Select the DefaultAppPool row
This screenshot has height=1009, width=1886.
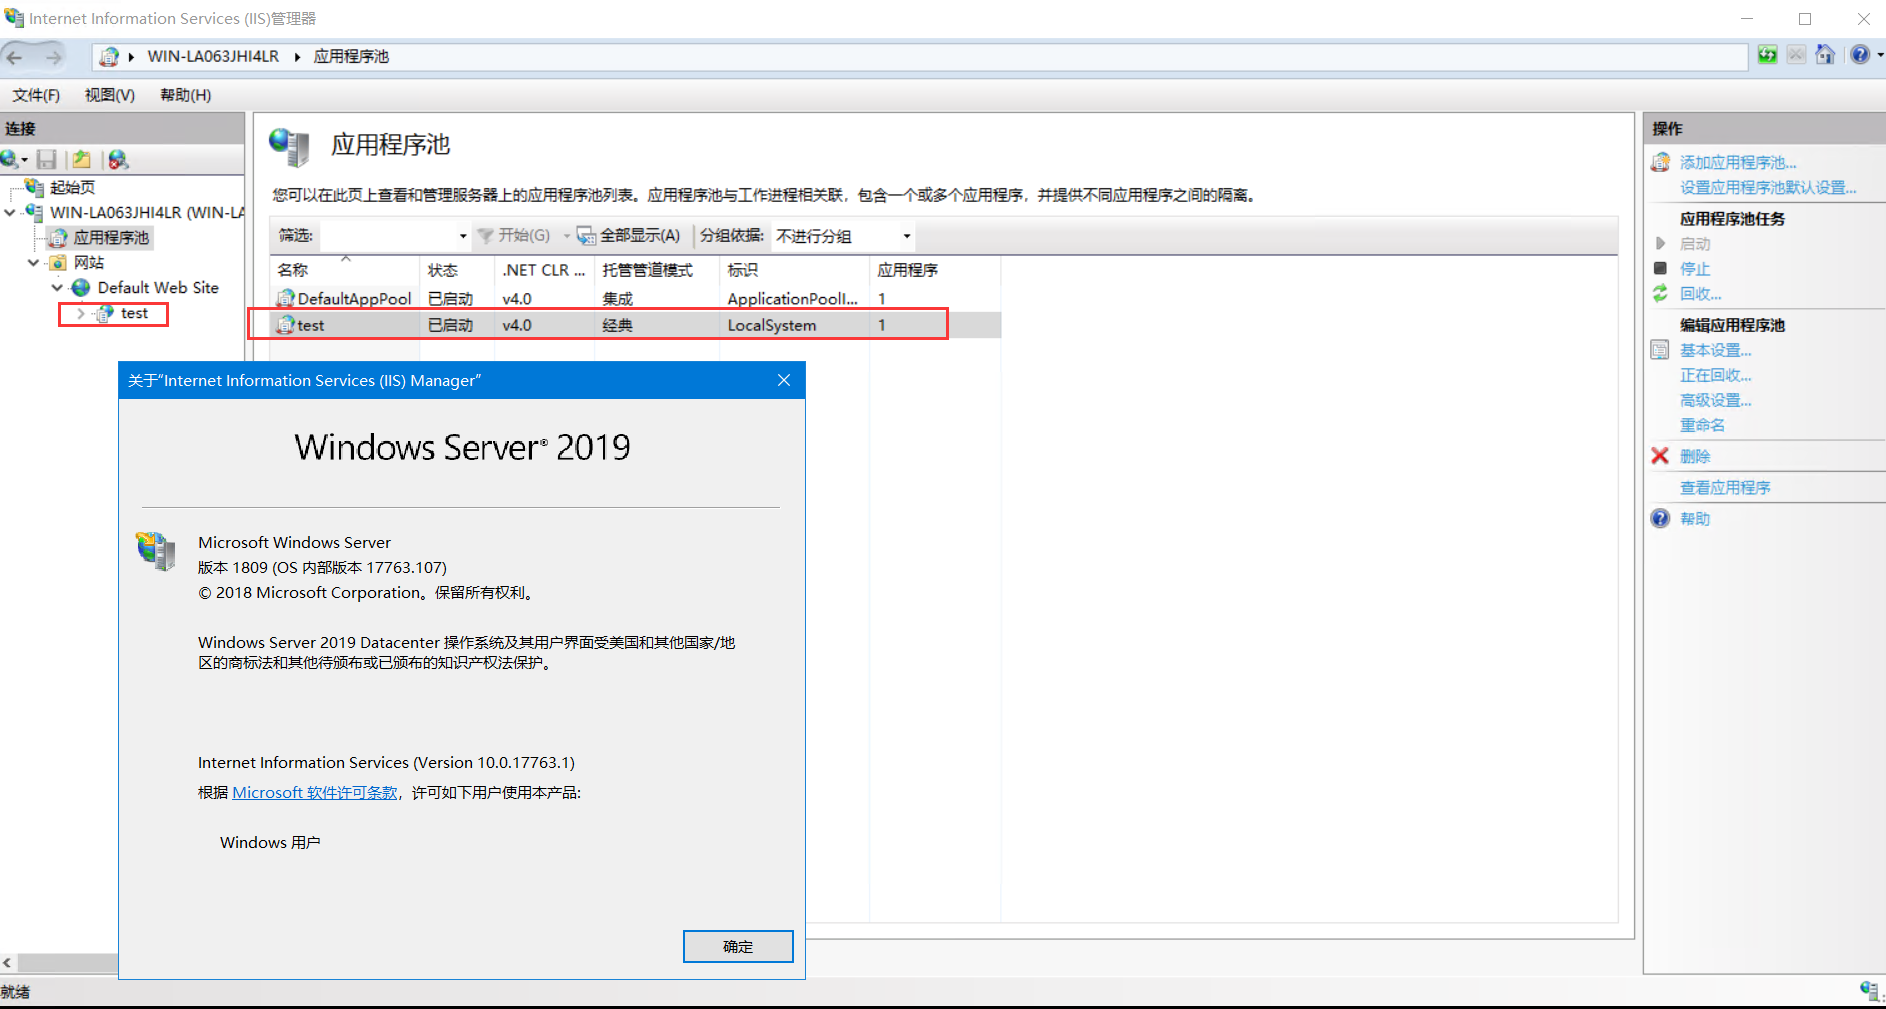tap(635, 298)
